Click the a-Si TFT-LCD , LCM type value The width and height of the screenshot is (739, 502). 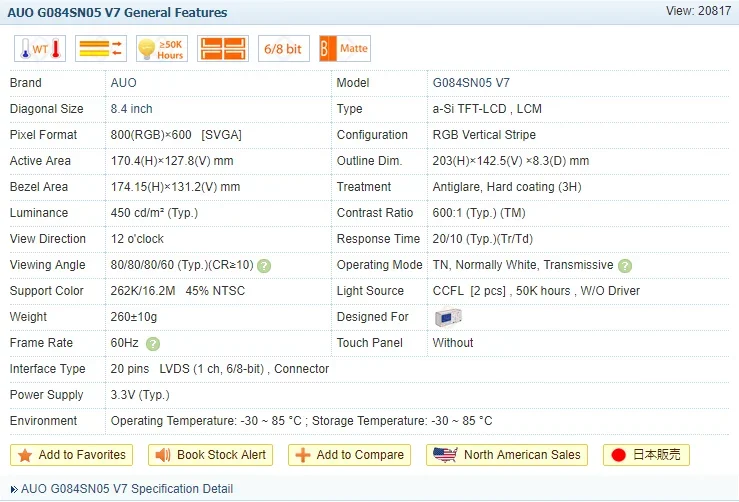point(487,109)
